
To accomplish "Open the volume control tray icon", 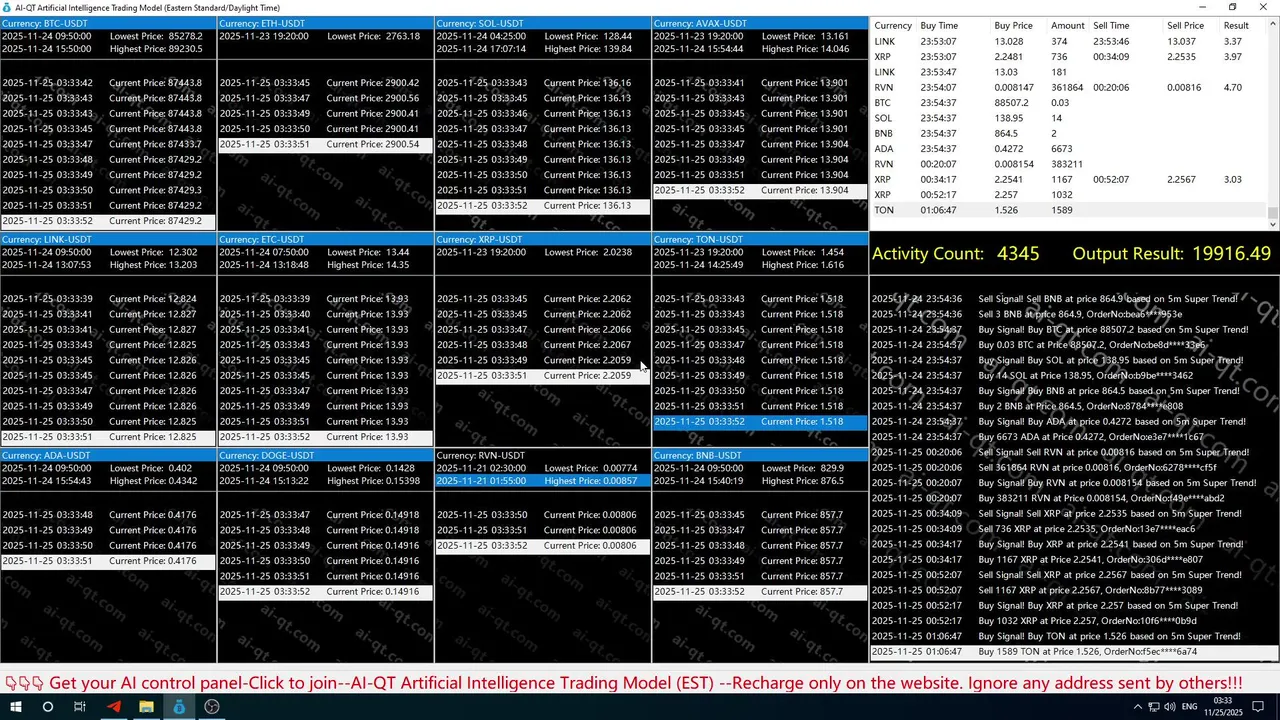I will coord(1172,707).
